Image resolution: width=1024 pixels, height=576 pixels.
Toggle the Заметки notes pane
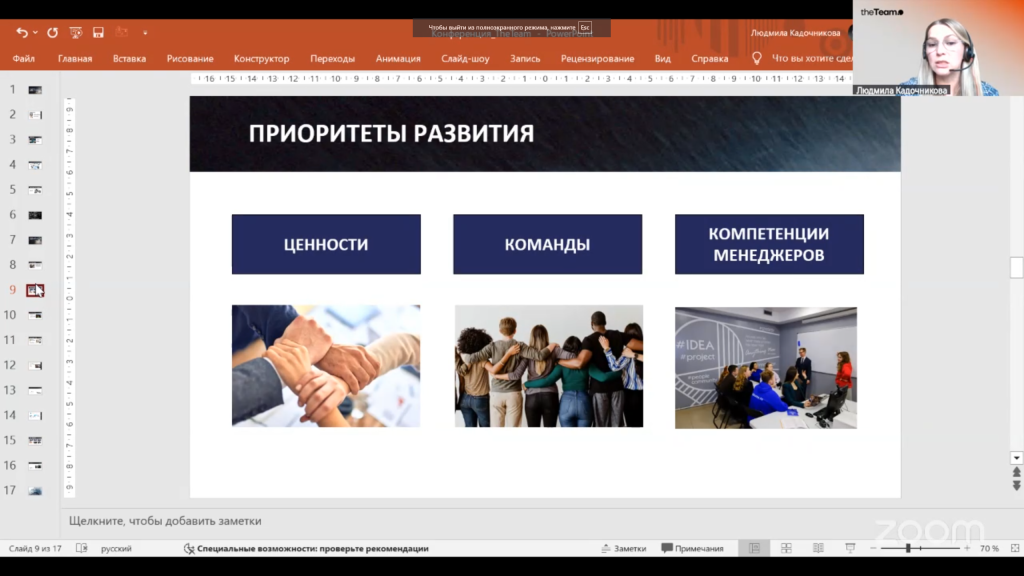point(624,549)
